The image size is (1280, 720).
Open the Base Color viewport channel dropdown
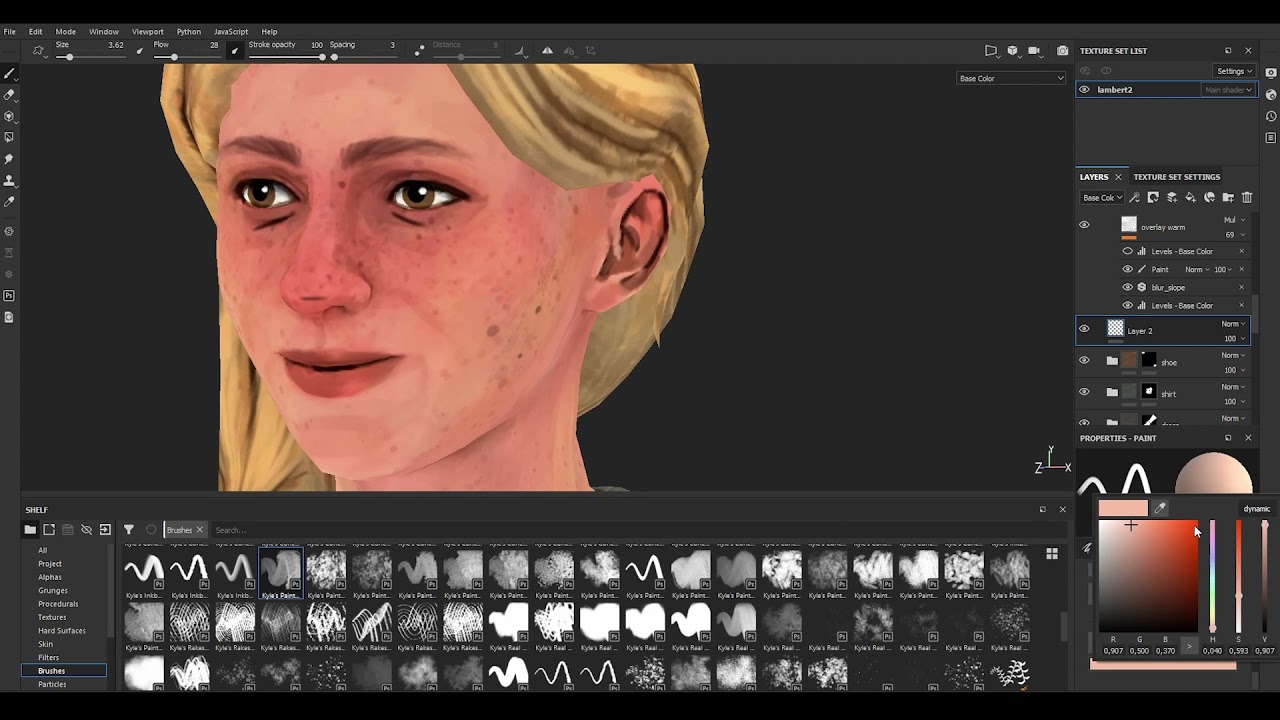[x=1010, y=78]
